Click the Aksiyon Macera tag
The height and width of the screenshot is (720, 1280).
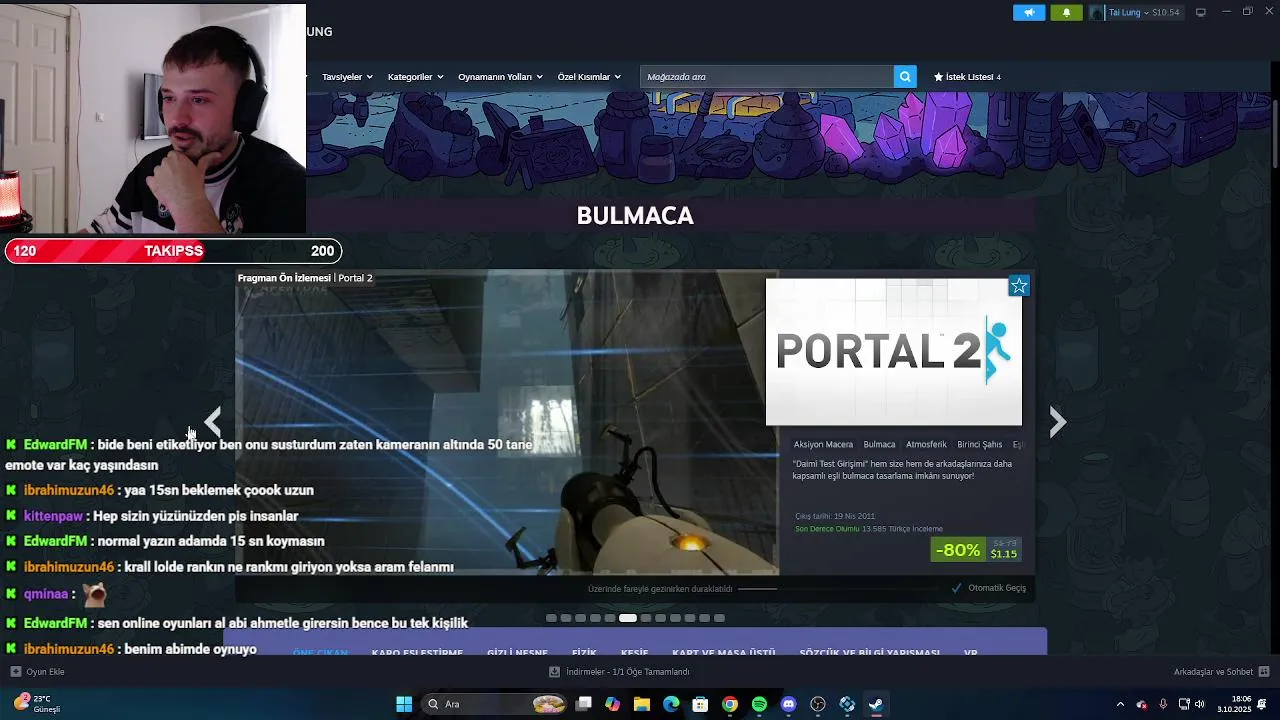823,445
